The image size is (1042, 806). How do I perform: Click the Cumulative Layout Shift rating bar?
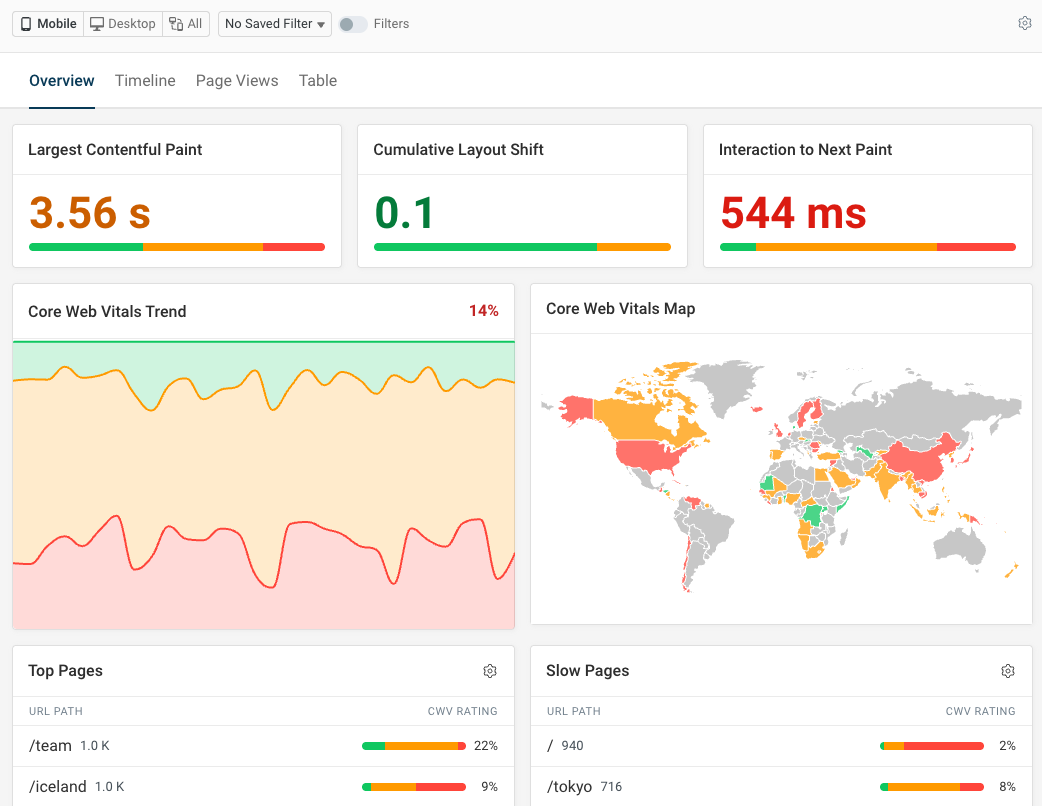522,247
